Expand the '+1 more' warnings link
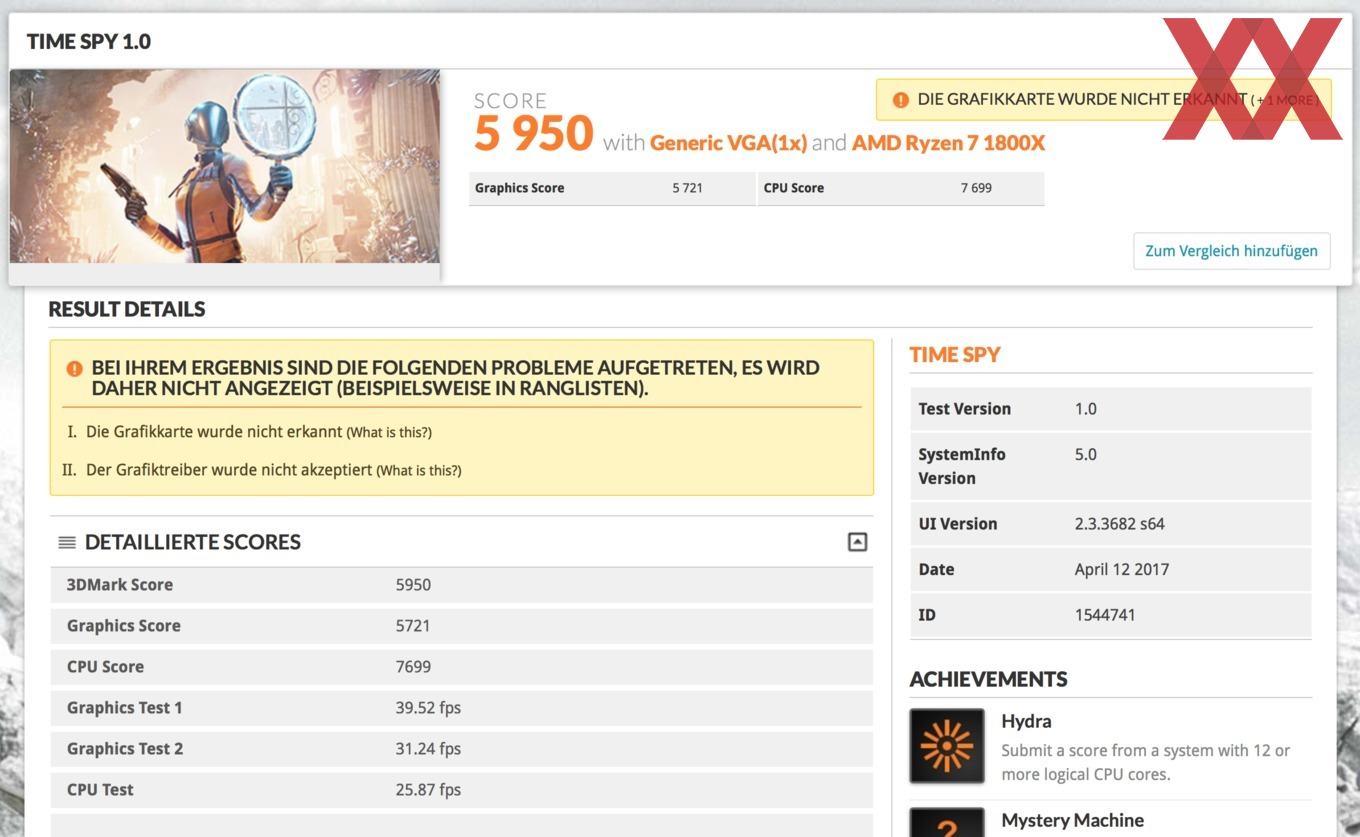This screenshot has width=1360, height=837. pyautogui.click(x=1287, y=100)
